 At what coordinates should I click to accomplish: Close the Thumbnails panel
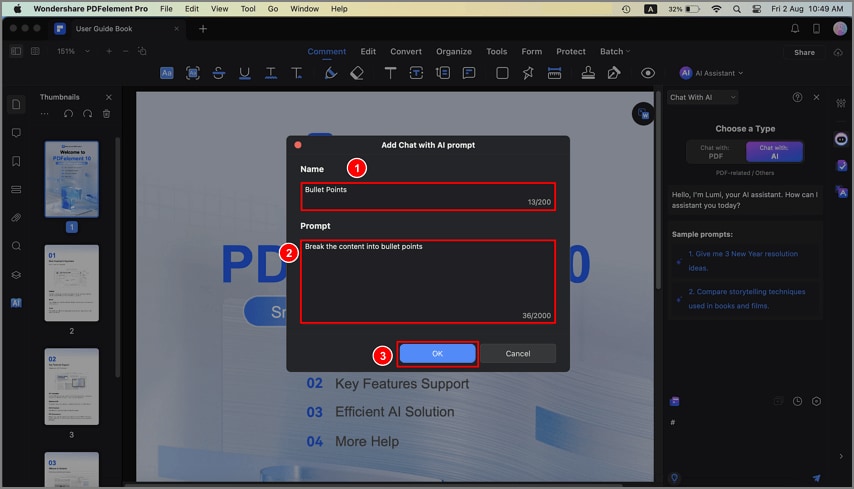[x=109, y=97]
